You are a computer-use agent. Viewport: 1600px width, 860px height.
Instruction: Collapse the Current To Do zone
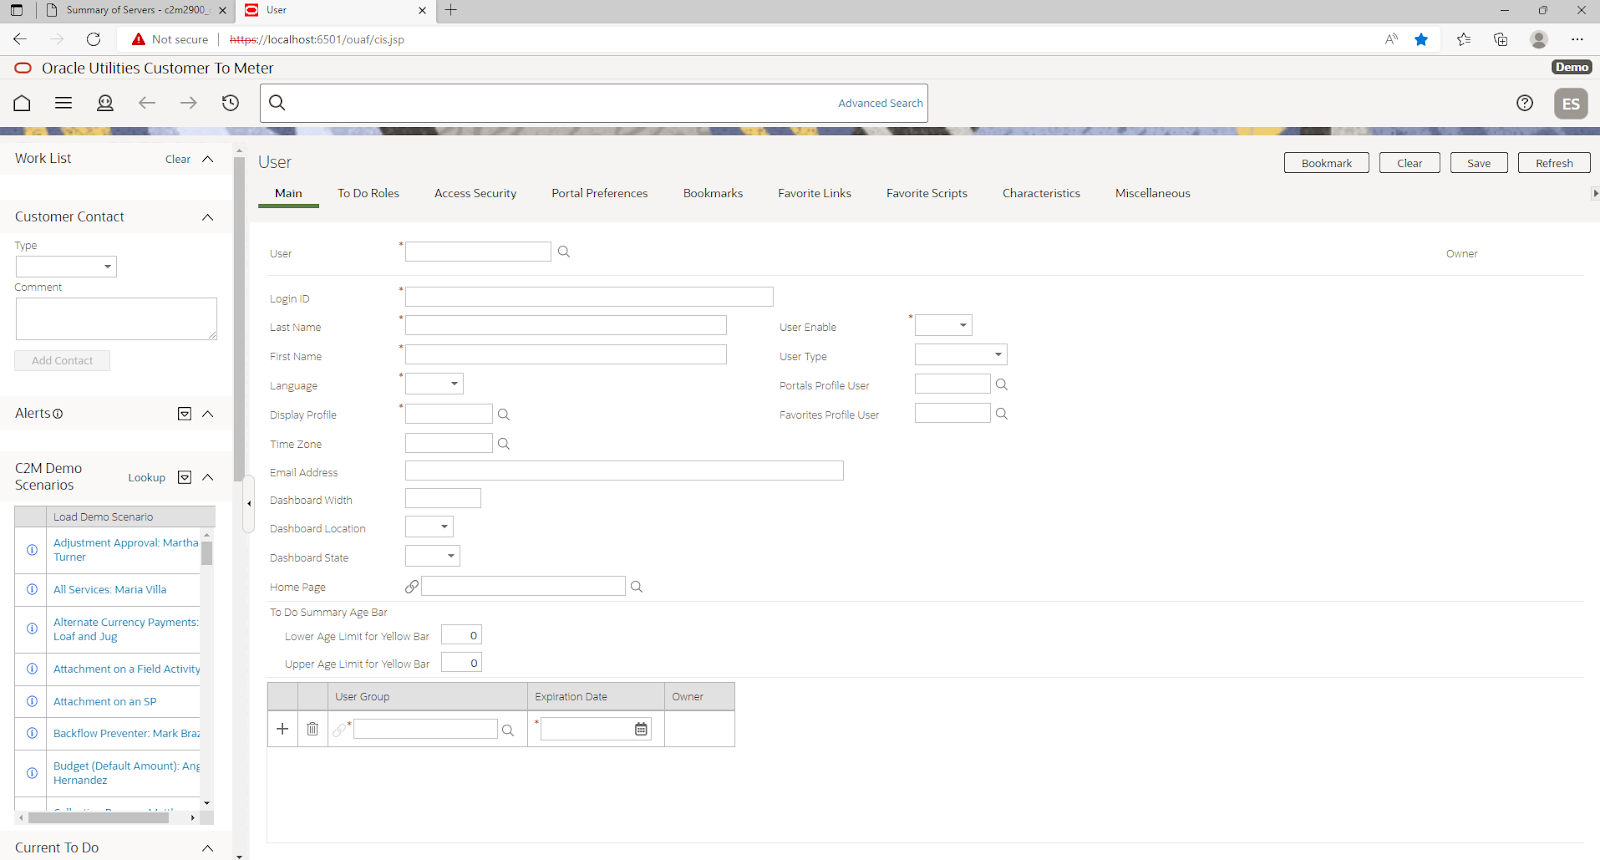208,848
